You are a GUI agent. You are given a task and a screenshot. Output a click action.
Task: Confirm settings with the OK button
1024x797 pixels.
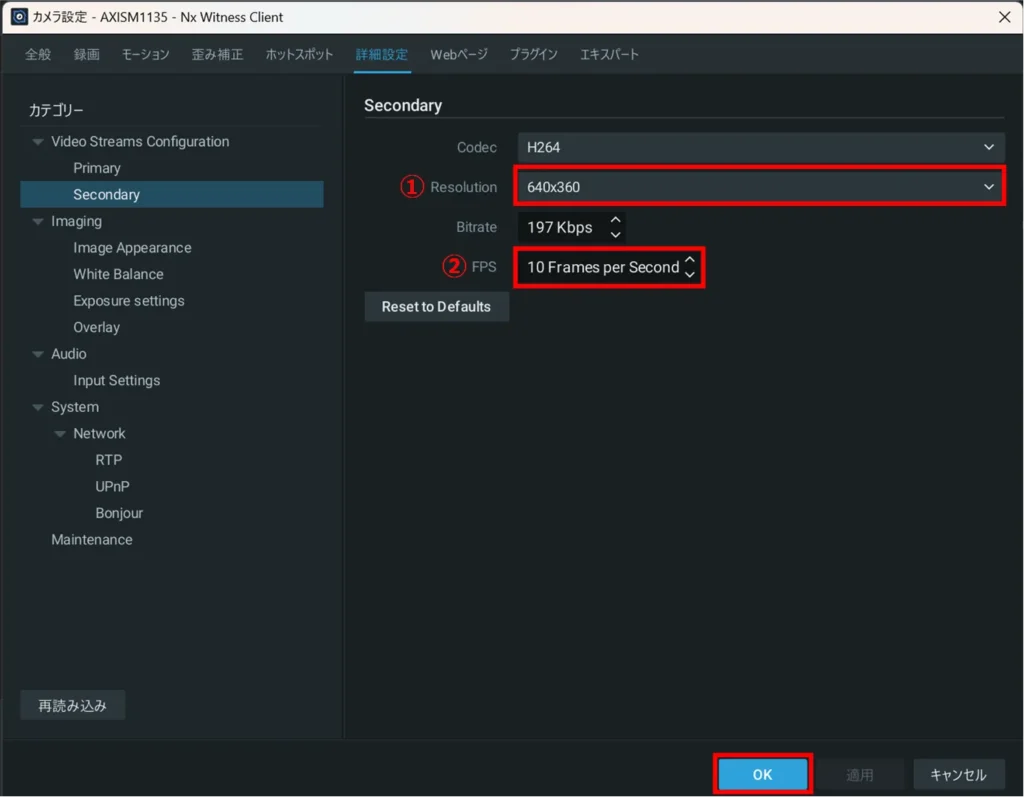tap(762, 775)
